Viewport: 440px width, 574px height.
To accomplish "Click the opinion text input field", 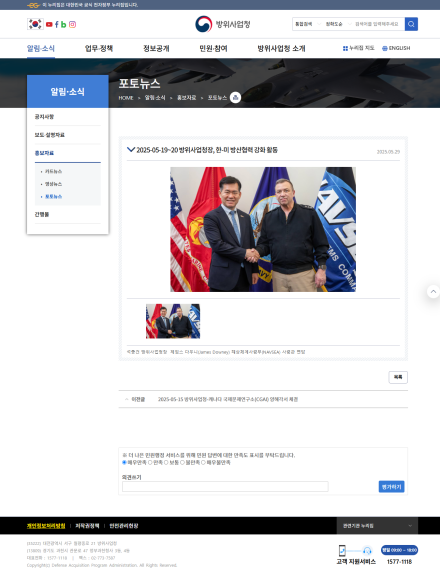I will tap(225, 487).
